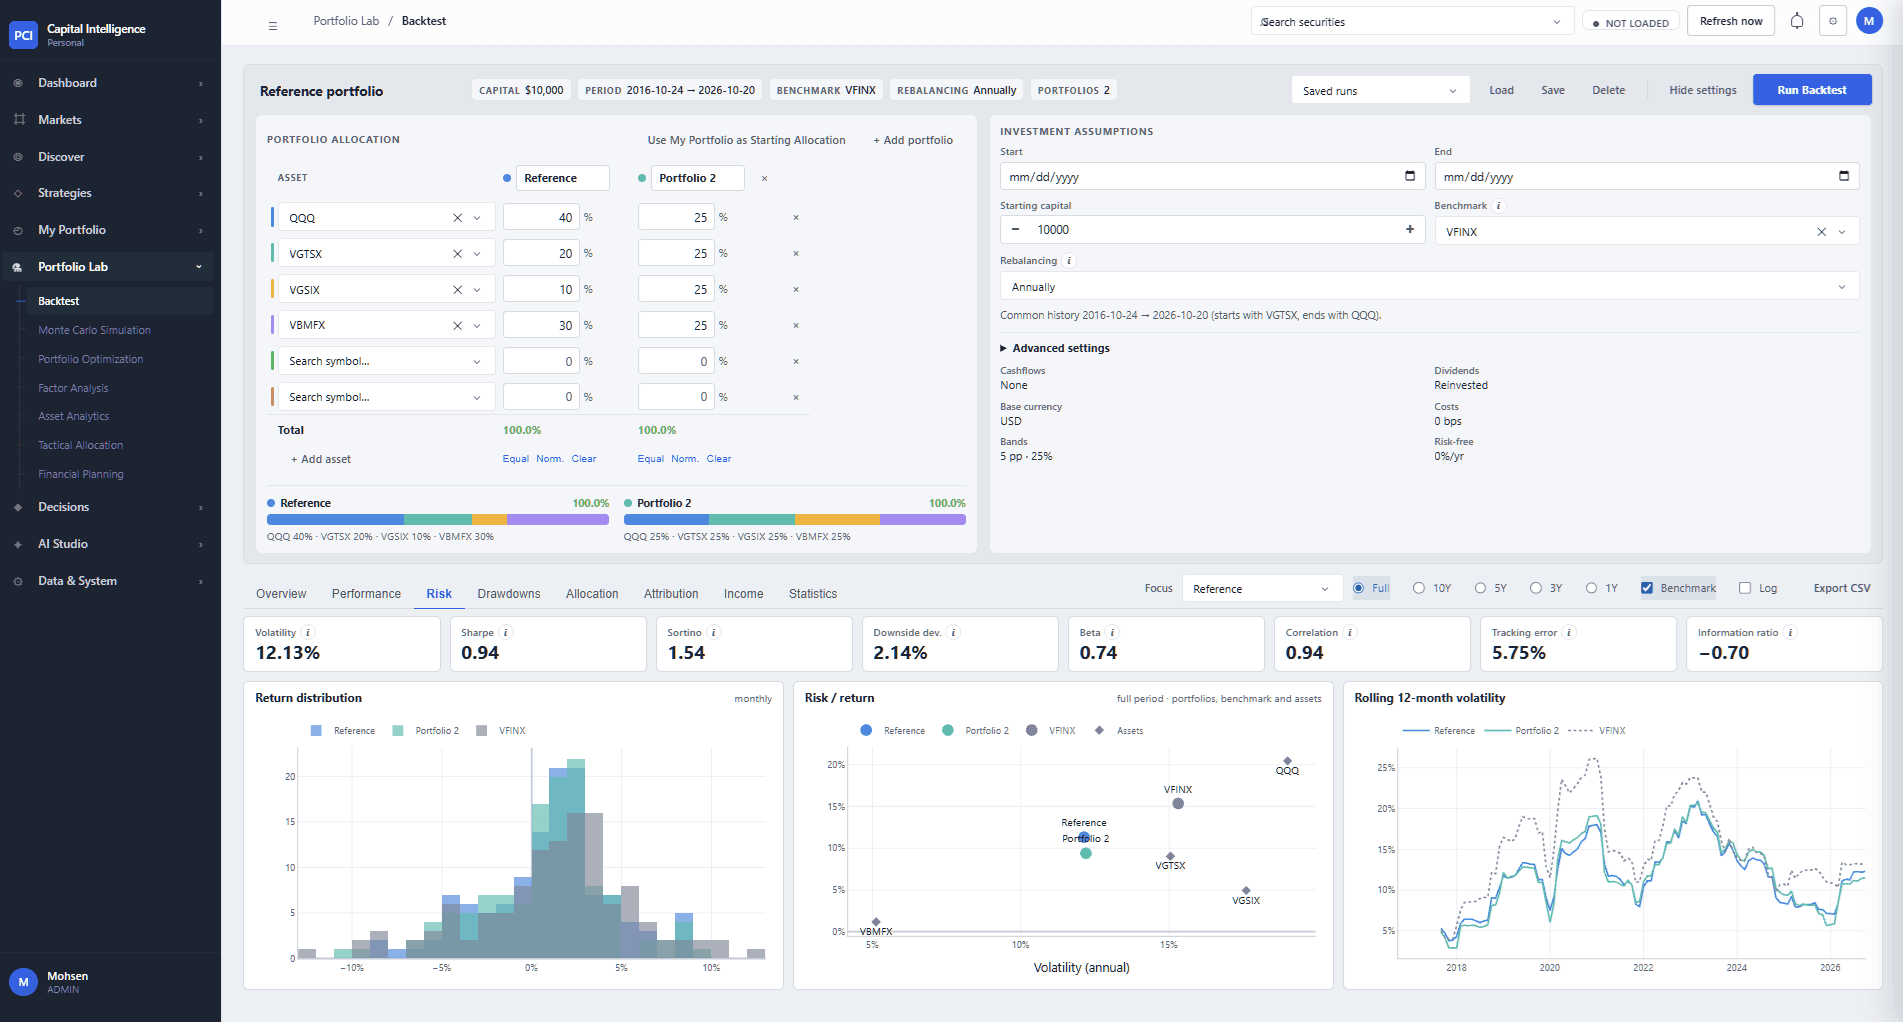Open the Start date calendar picker
The image size is (1903, 1022).
pos(1410,176)
